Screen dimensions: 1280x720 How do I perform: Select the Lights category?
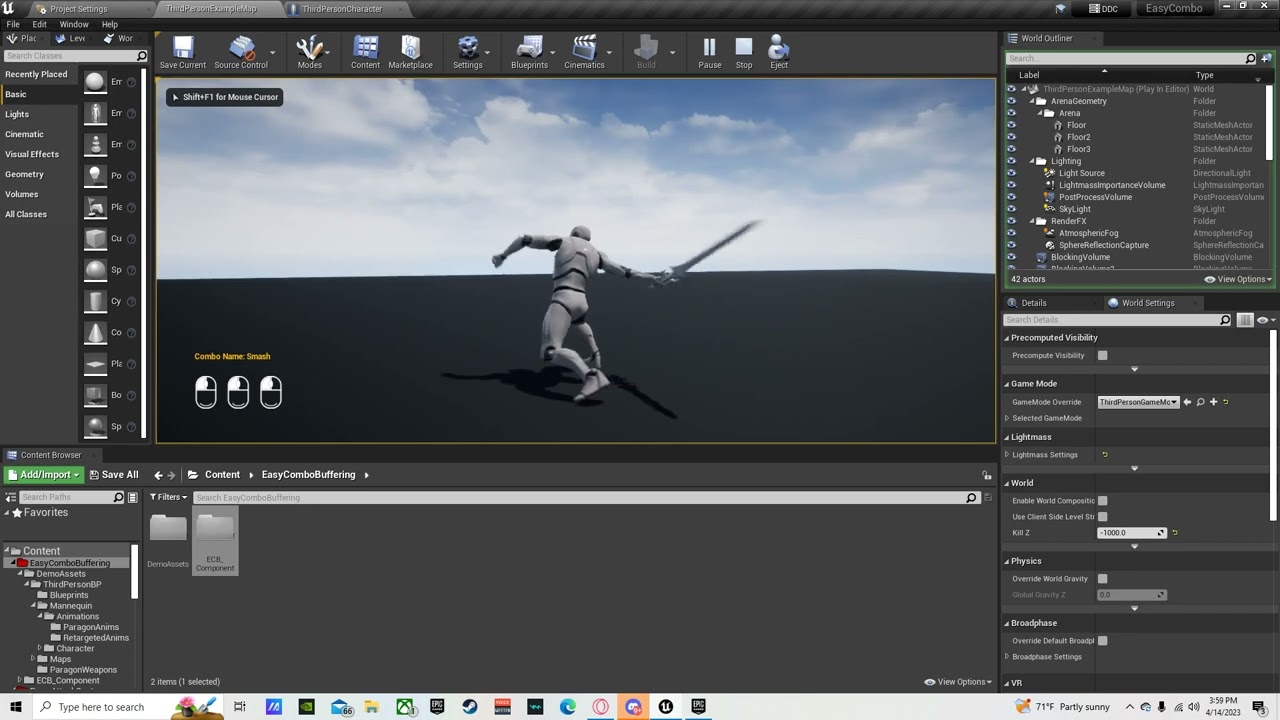click(x=17, y=114)
